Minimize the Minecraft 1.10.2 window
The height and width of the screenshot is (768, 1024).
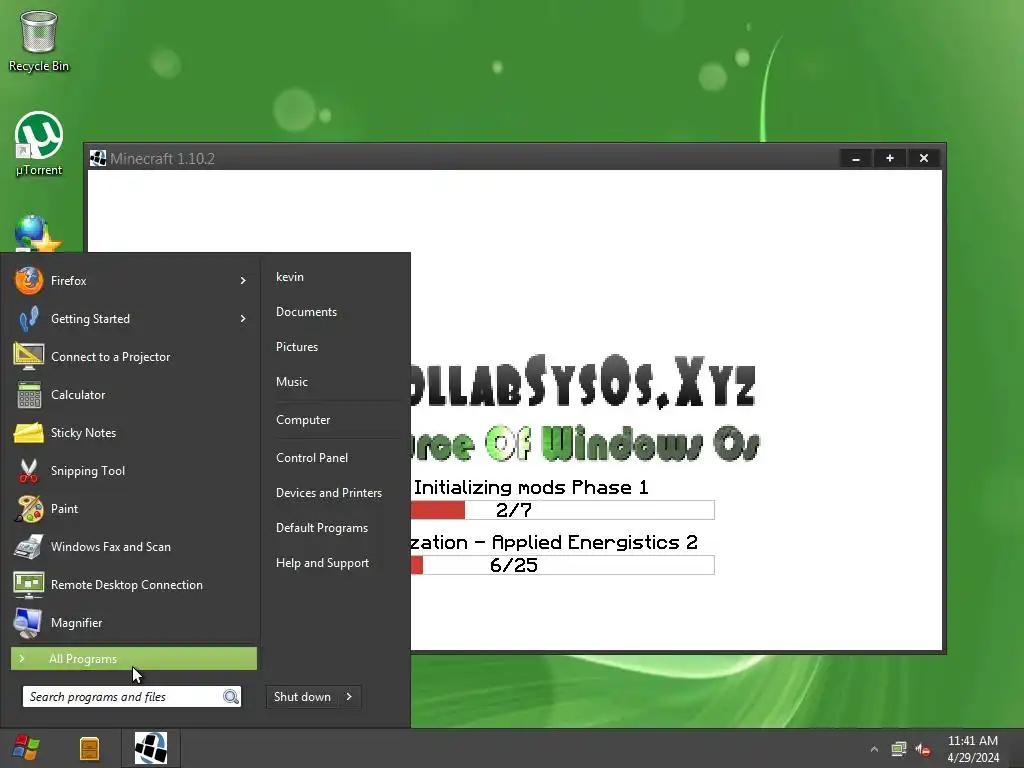pos(856,159)
